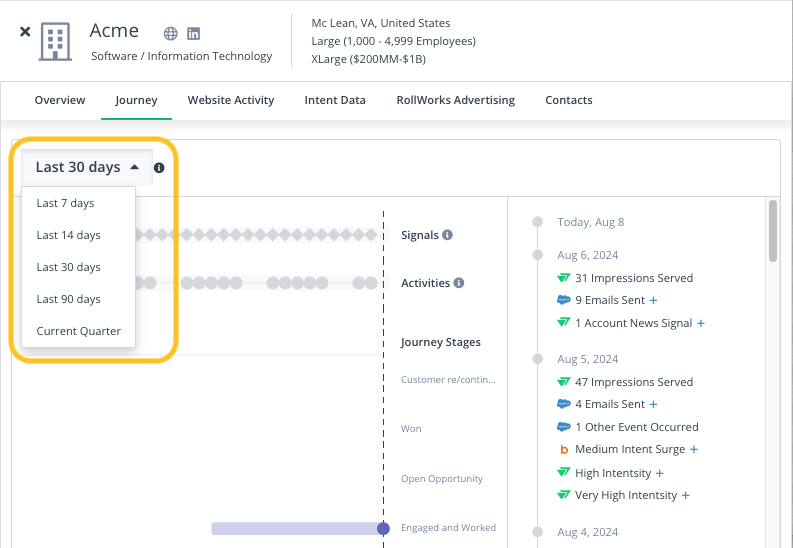Choose Last 90 days option
Image resolution: width=793 pixels, height=548 pixels.
pyautogui.click(x=78, y=299)
